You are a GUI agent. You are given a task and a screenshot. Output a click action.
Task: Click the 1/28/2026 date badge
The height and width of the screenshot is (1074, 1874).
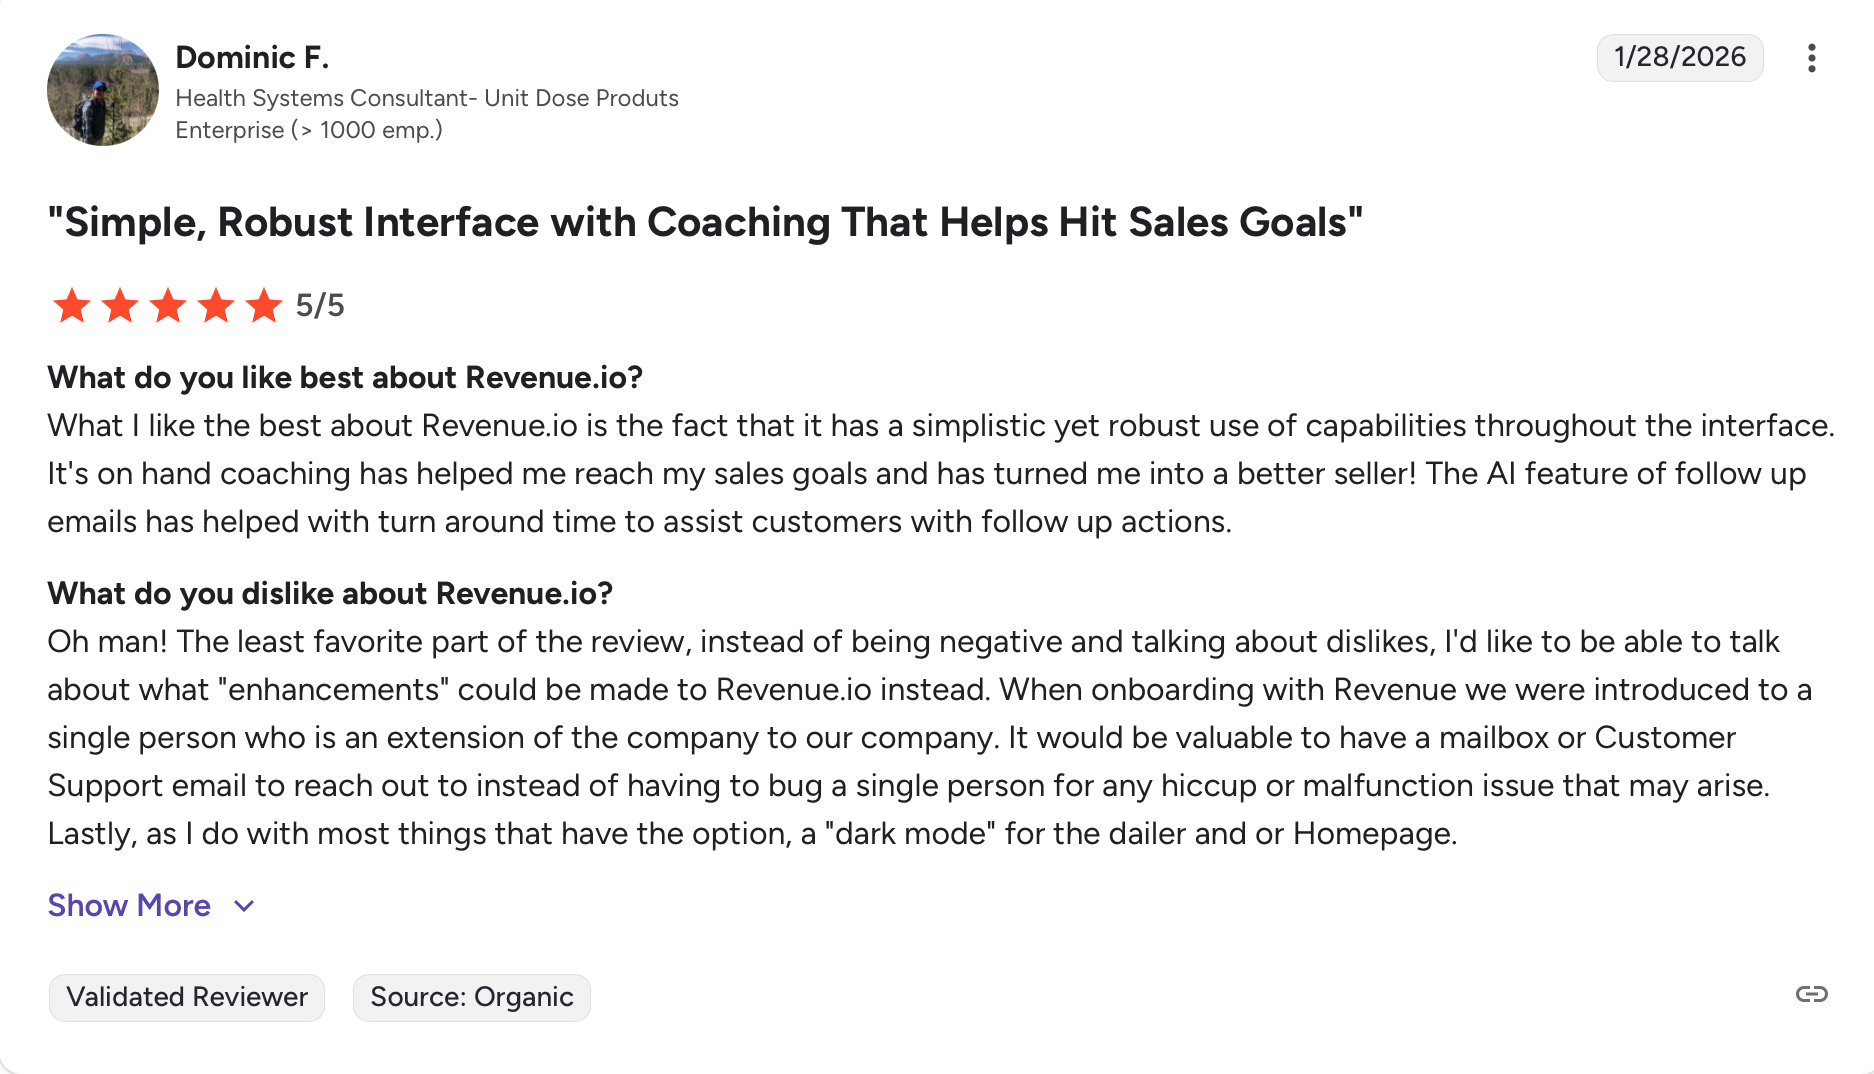(x=1679, y=57)
